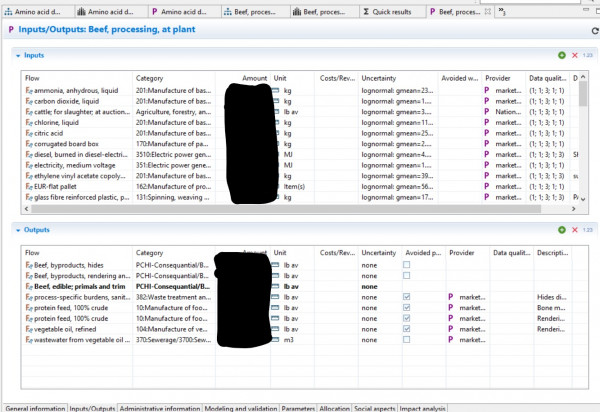Click provider P icon in cattle for slaughter row

click(x=486, y=112)
